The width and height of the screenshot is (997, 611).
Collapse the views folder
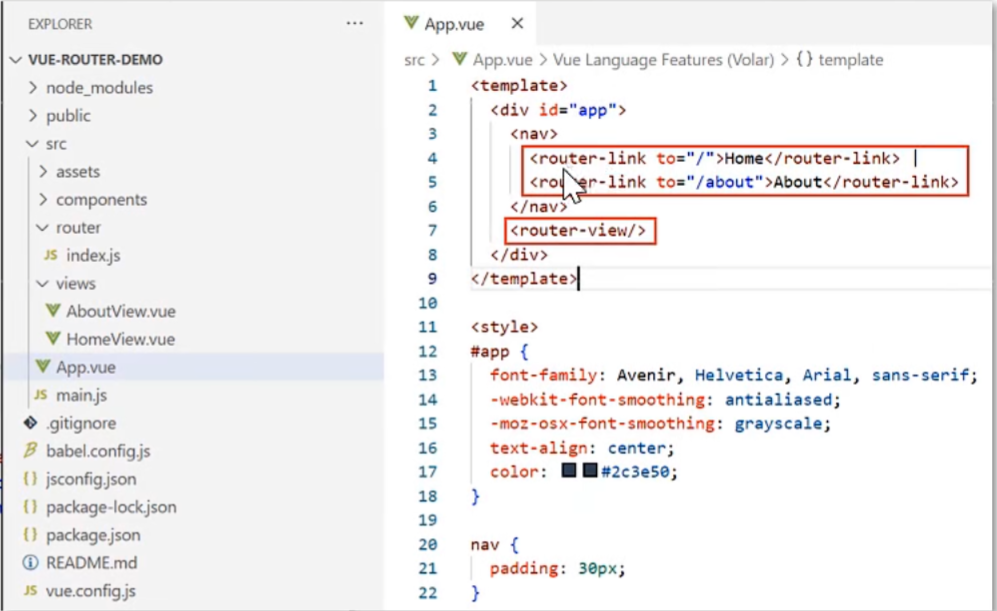[x=43, y=284]
